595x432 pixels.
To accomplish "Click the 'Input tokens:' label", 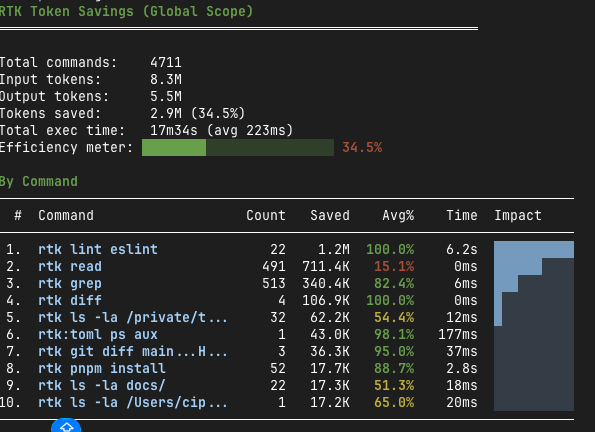I will point(50,79).
